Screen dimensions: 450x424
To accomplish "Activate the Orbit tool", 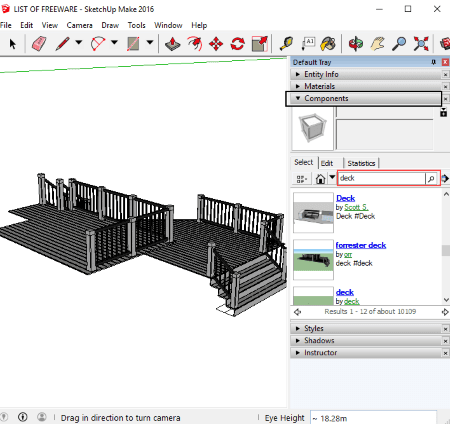I will [x=356, y=44].
